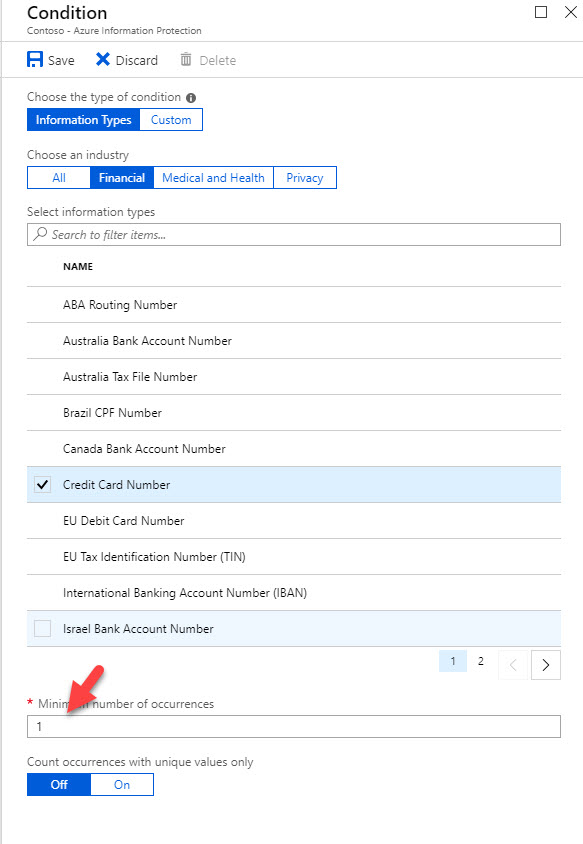Open the next page with right chevron
The height and width of the screenshot is (844, 583).
tap(545, 664)
